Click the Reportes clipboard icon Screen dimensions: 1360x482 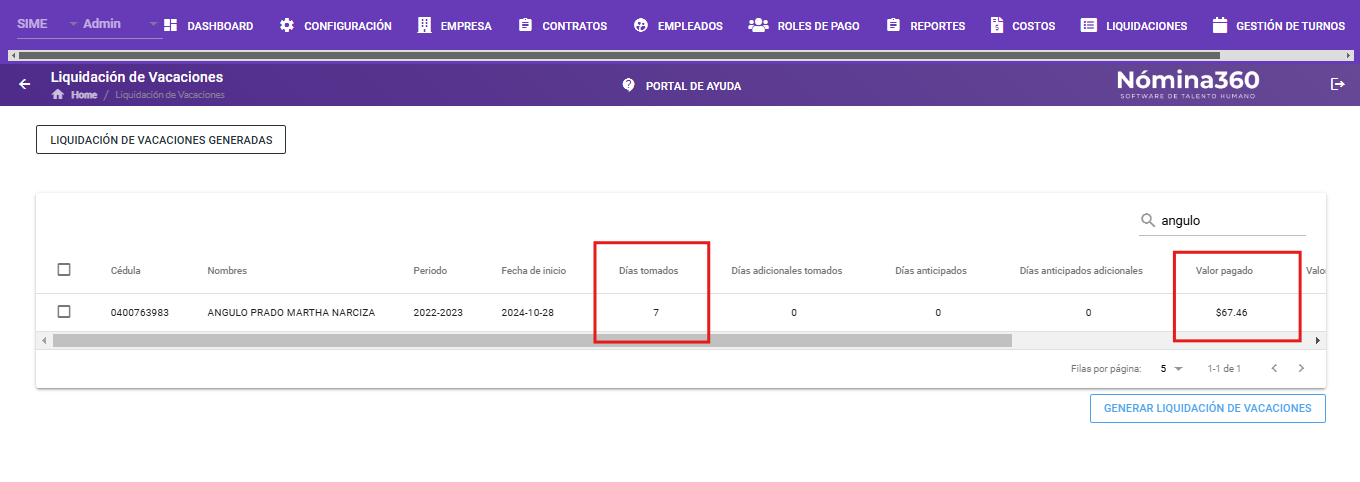[x=894, y=25]
